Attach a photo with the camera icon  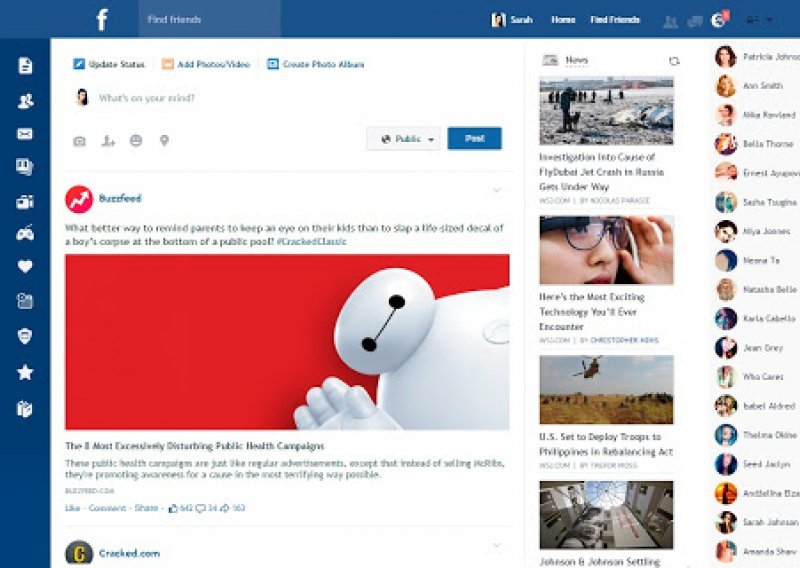[80, 141]
